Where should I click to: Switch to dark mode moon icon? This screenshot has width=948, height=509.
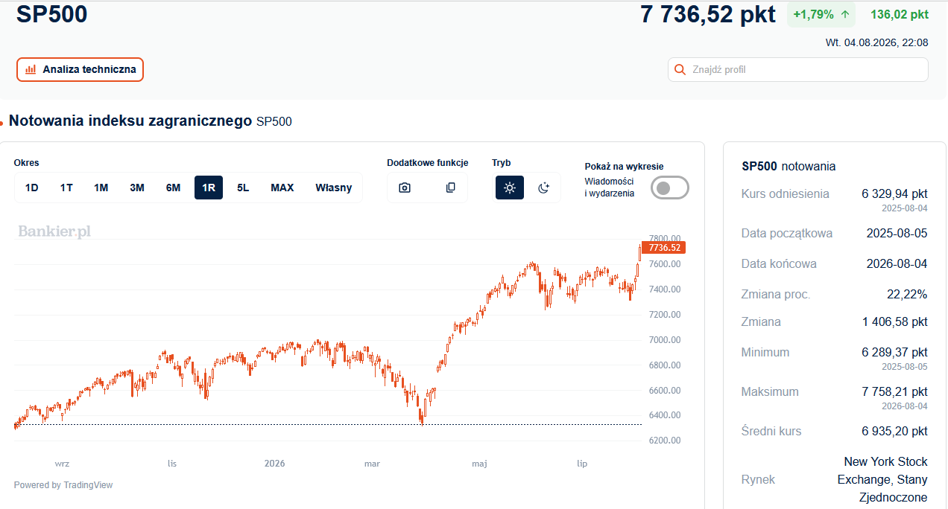[x=544, y=188]
